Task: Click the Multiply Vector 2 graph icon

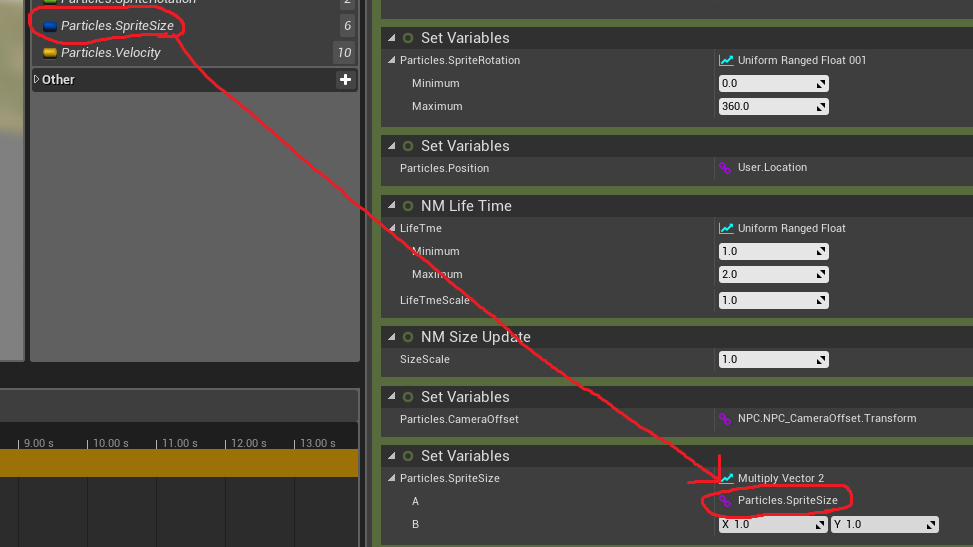Action: tap(726, 478)
